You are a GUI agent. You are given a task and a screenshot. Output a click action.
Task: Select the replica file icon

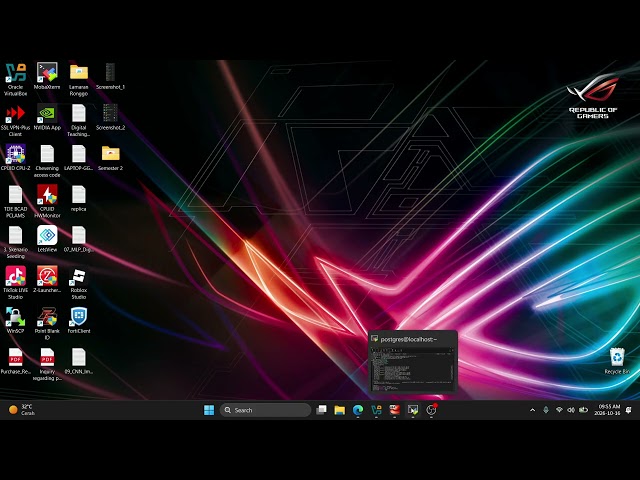[x=79, y=198]
